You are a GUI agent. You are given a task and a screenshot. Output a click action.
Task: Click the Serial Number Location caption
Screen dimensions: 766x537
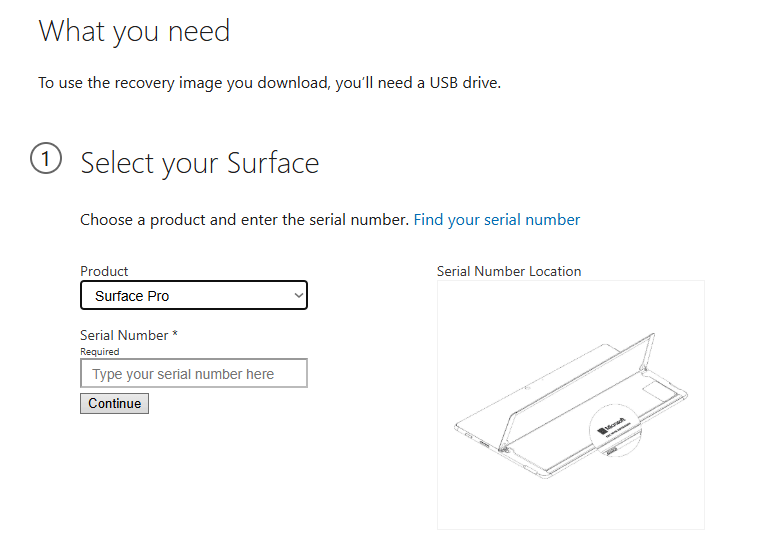tap(509, 271)
